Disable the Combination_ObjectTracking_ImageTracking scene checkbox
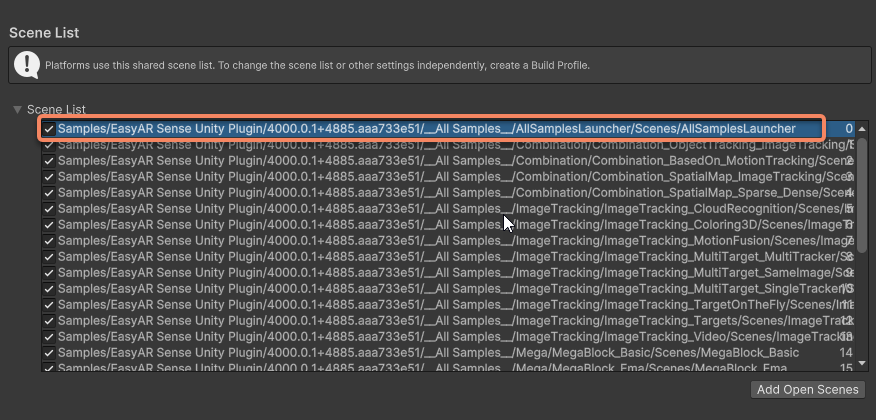876x420 pixels. 49,145
